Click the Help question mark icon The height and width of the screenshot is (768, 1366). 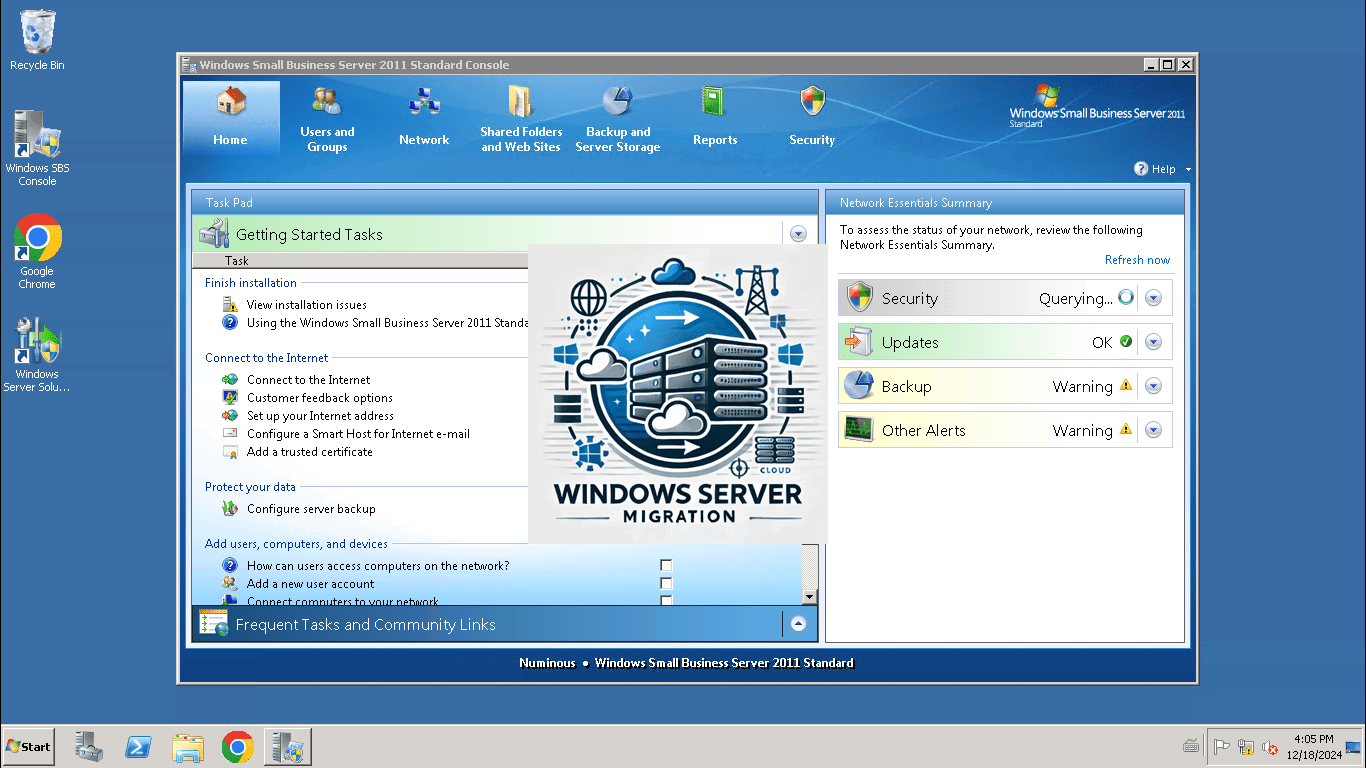coord(1141,169)
